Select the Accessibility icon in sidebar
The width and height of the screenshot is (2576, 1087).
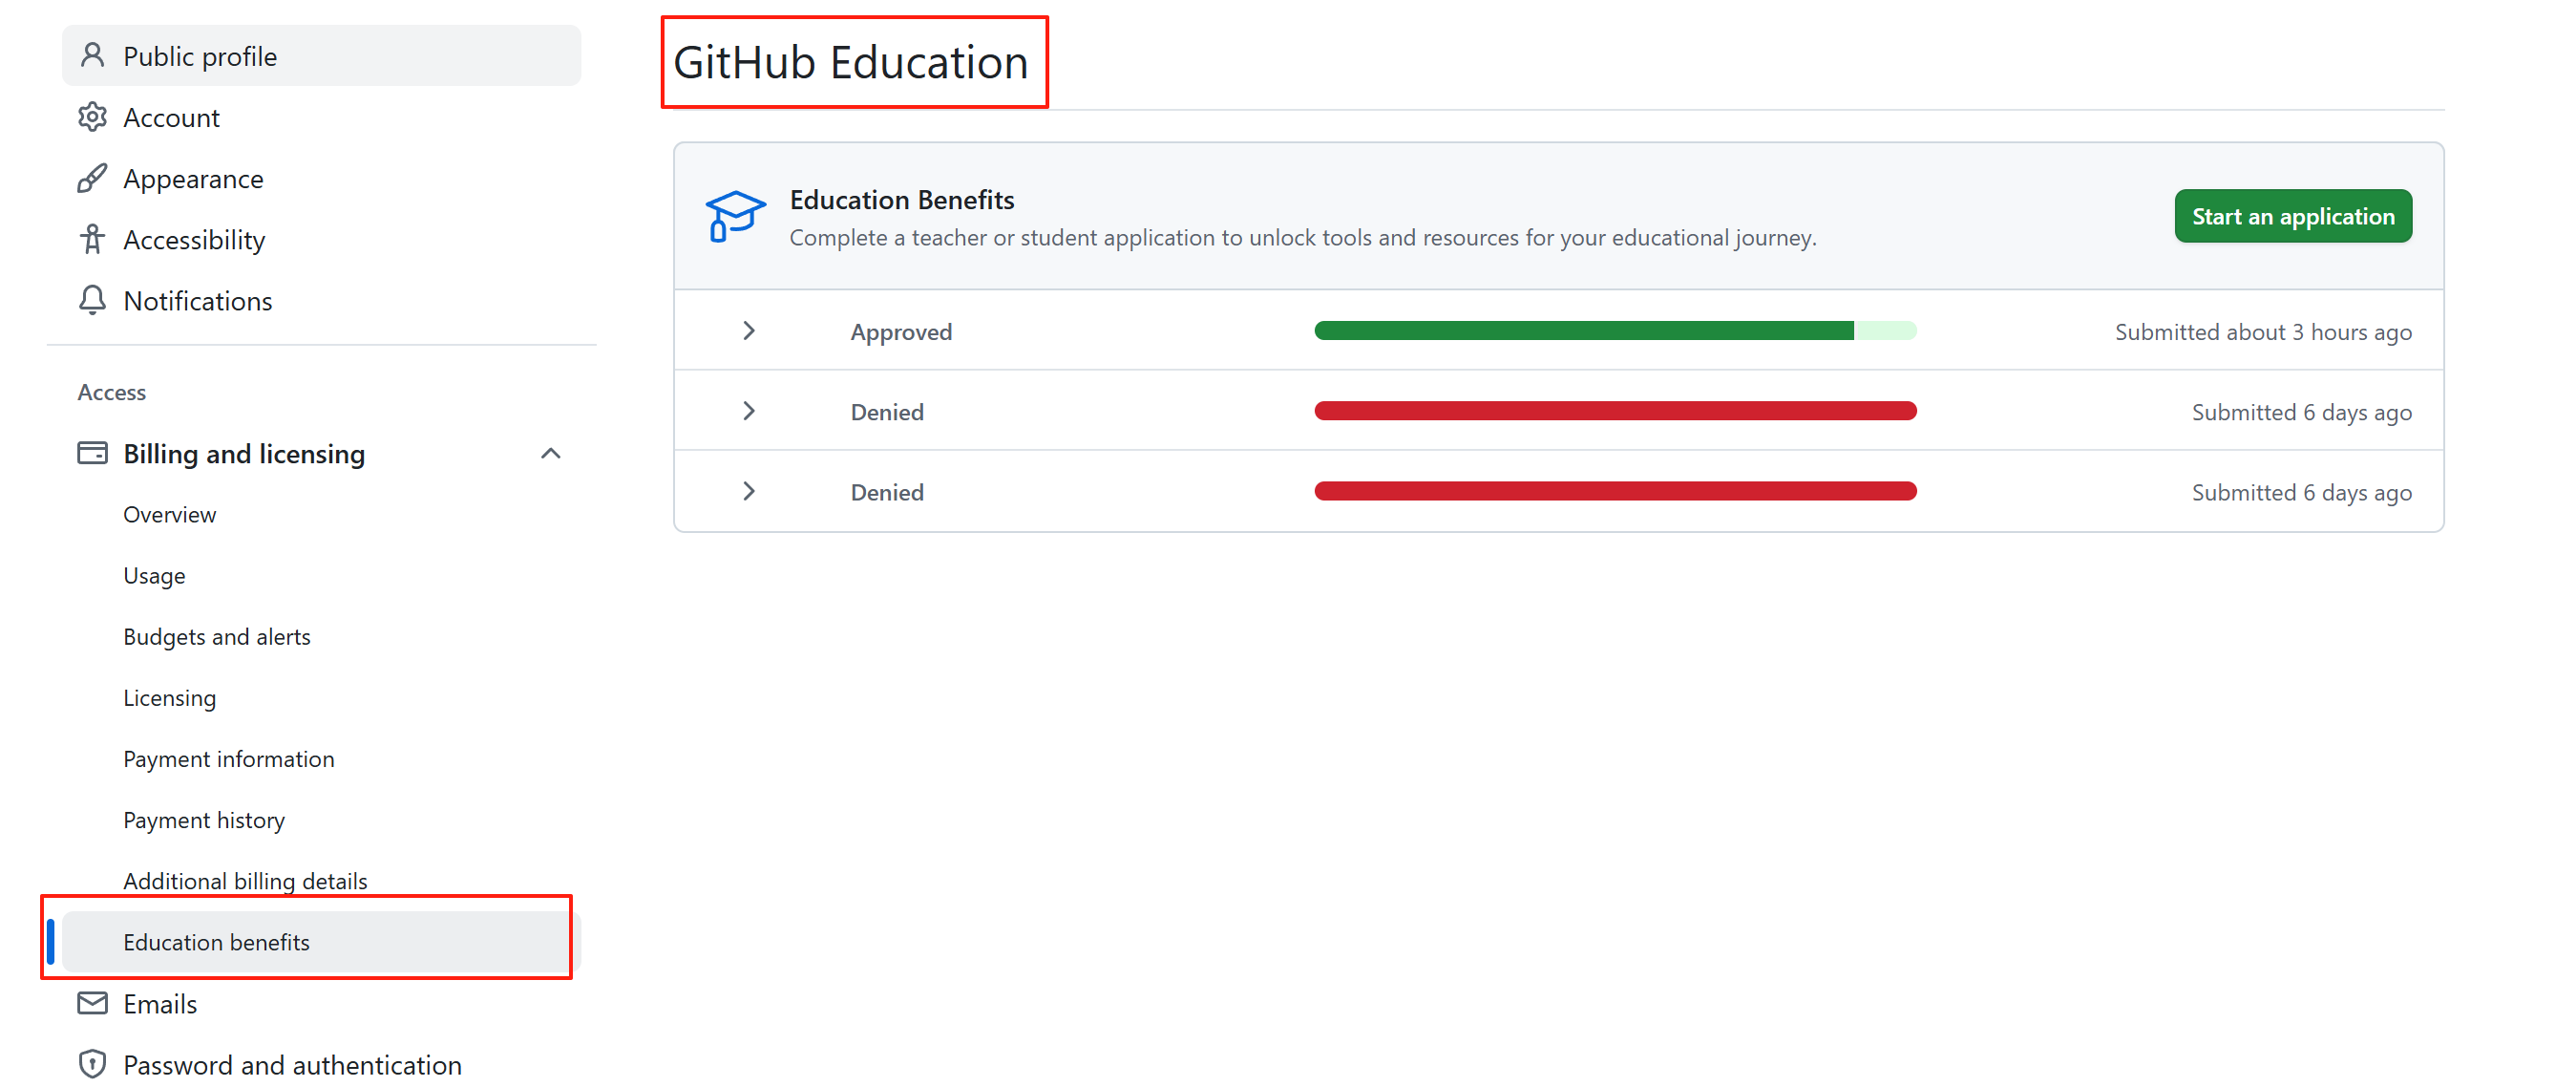(x=92, y=239)
